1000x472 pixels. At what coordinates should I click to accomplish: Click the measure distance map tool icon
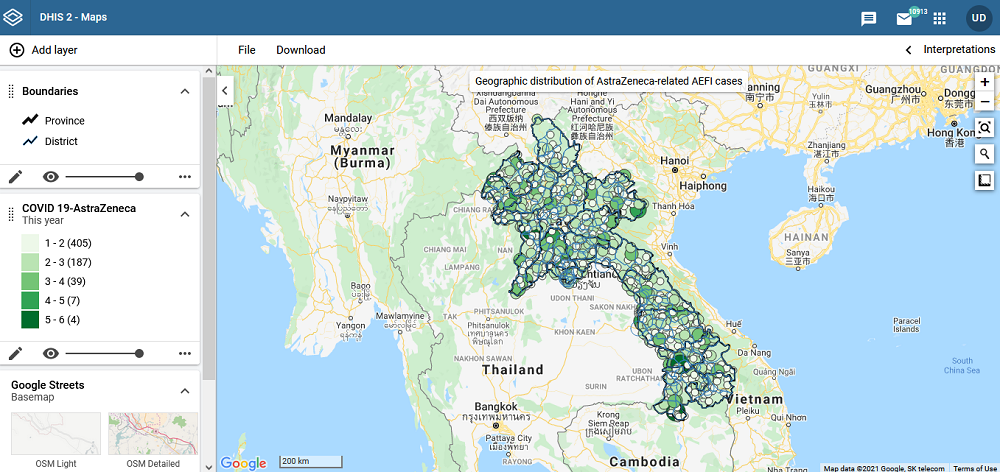coord(985,181)
